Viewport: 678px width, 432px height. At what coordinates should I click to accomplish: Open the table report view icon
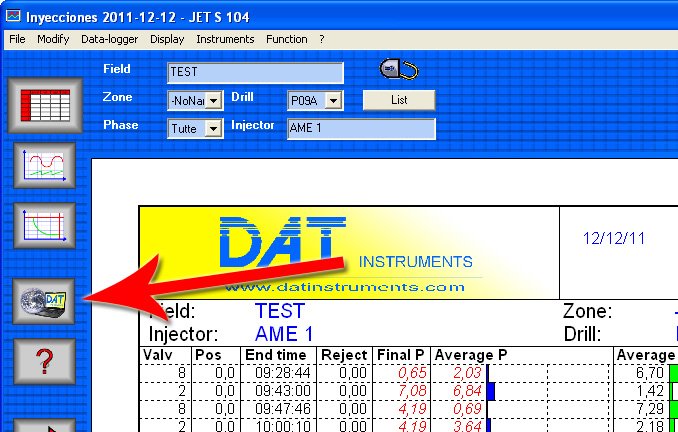pos(44,104)
